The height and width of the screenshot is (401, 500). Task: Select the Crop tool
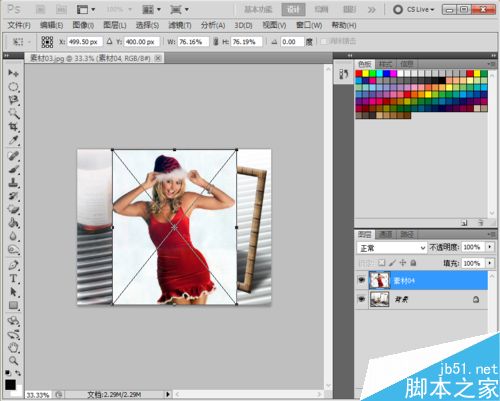pyautogui.click(x=13, y=127)
